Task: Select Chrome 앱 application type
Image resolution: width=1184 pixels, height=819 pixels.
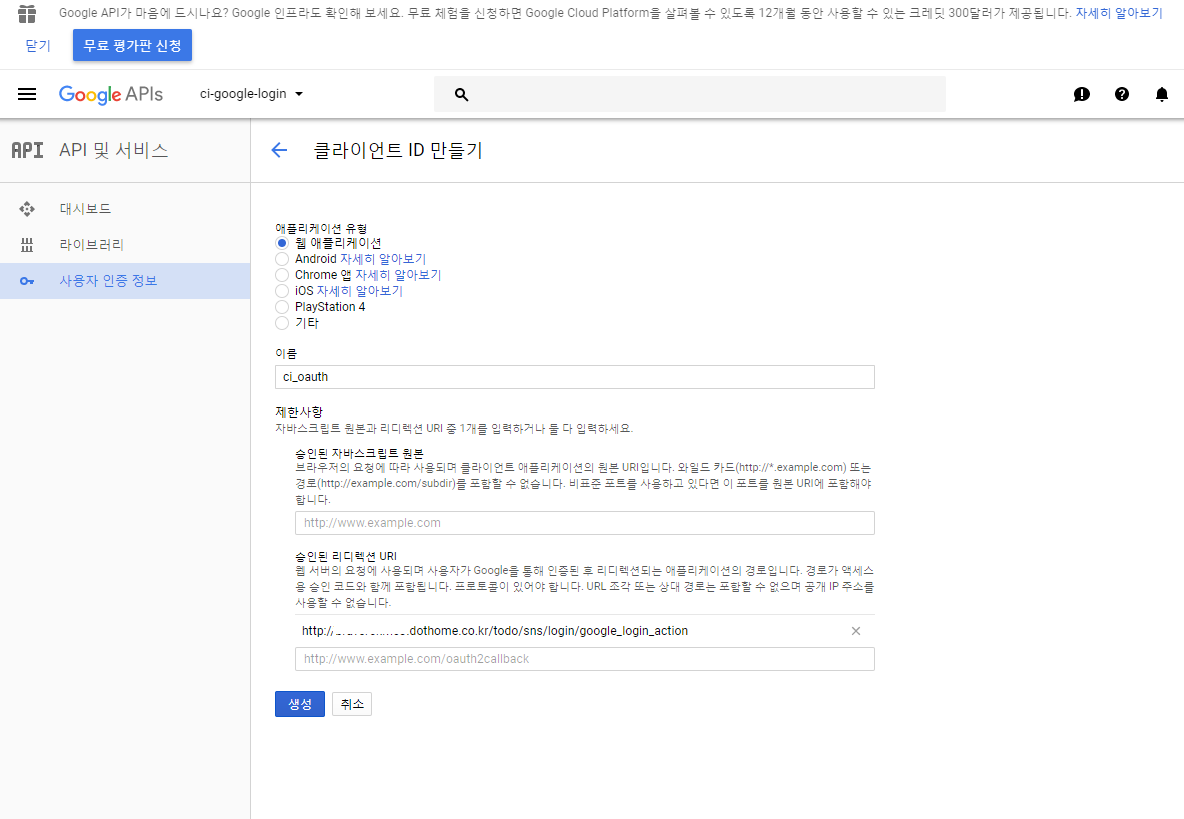Action: click(282, 275)
